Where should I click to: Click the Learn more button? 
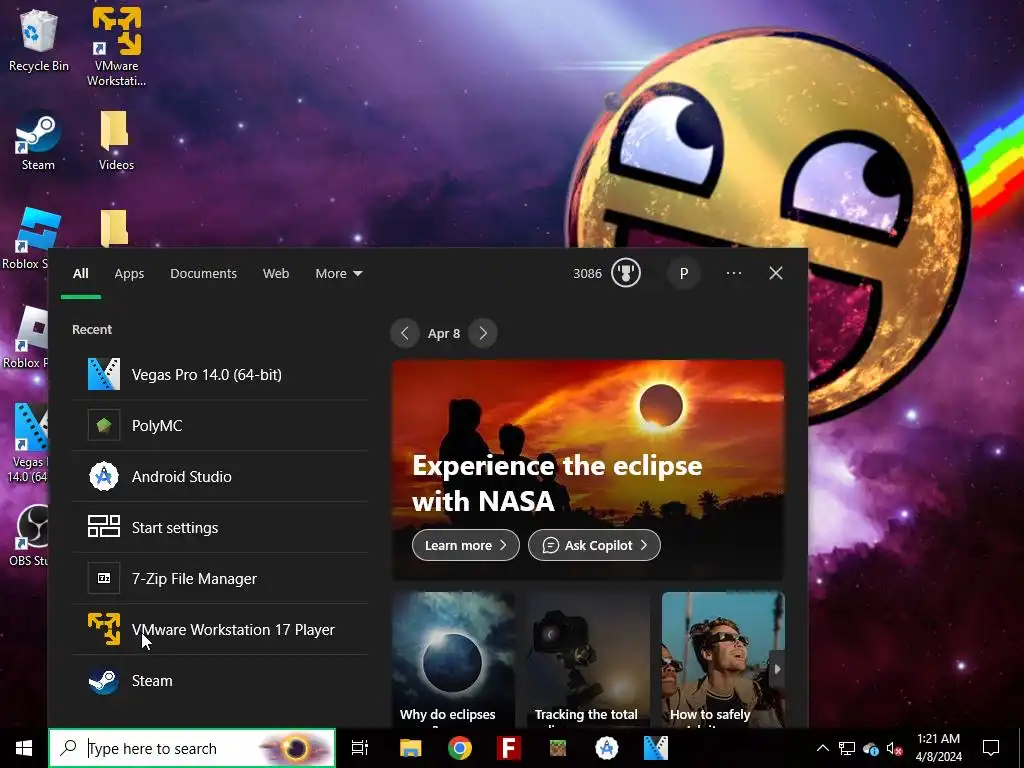(466, 545)
